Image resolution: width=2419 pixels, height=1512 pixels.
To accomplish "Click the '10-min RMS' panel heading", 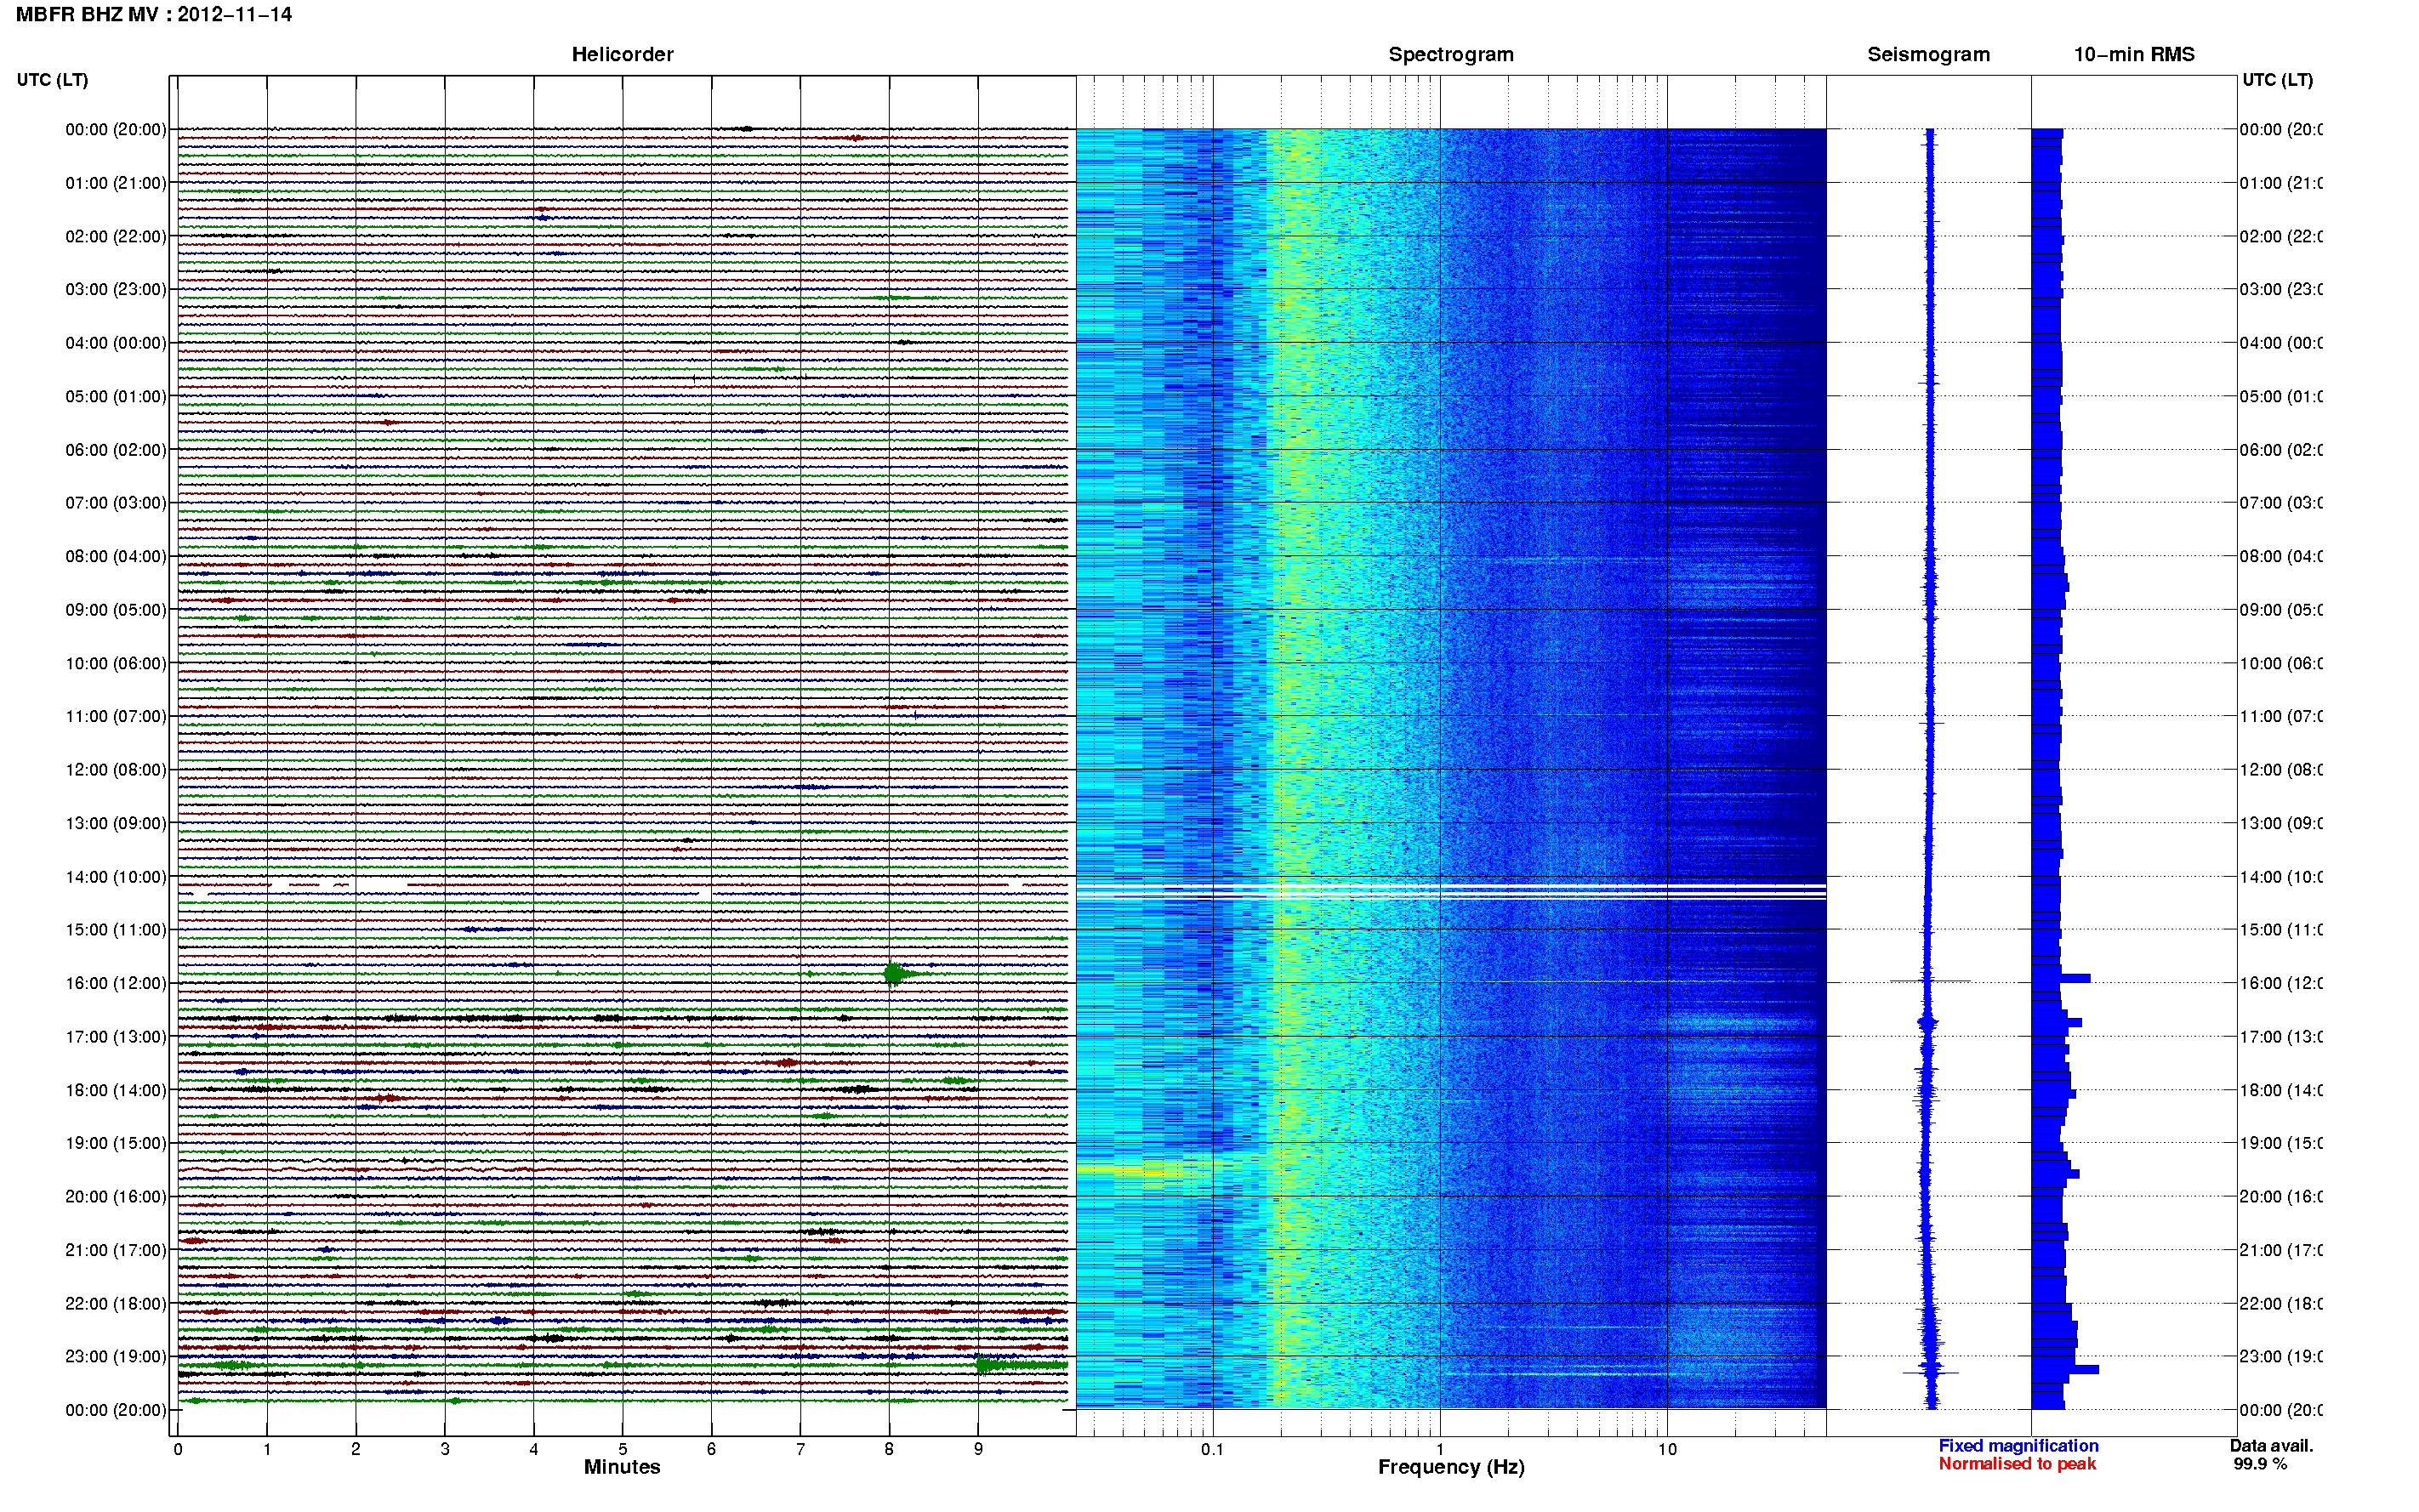I will 2133,54.
